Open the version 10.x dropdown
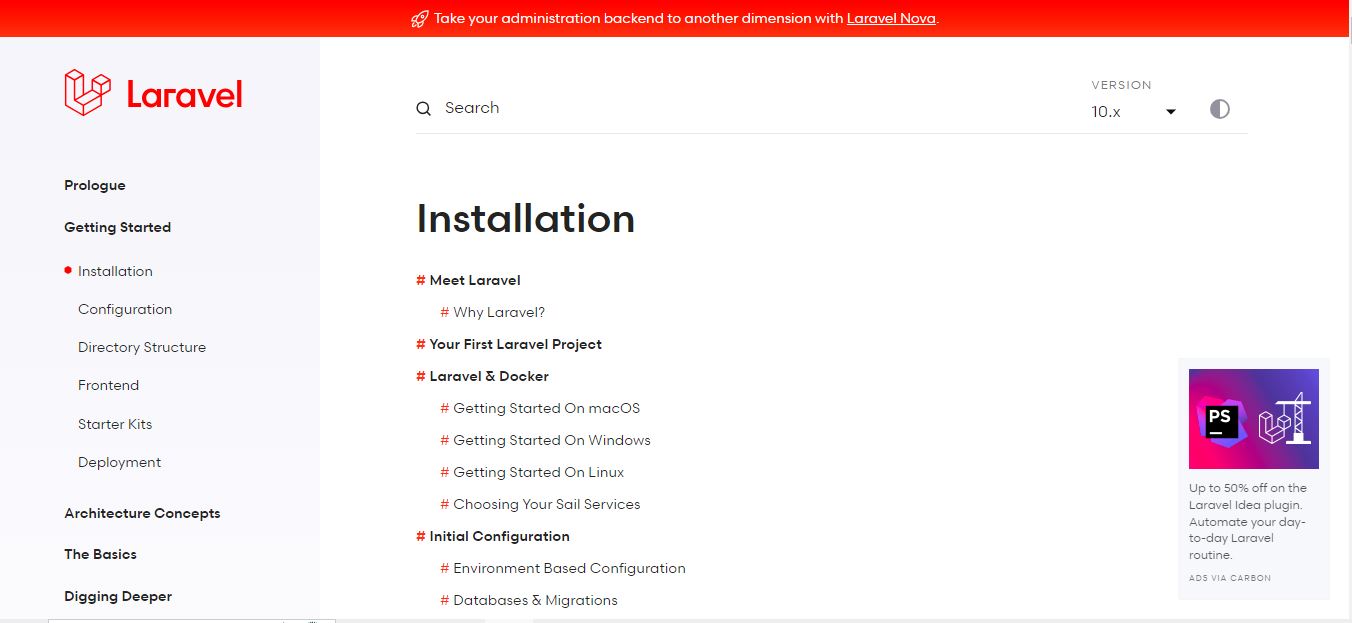Viewport: 1352px width, 623px height. pos(1133,112)
